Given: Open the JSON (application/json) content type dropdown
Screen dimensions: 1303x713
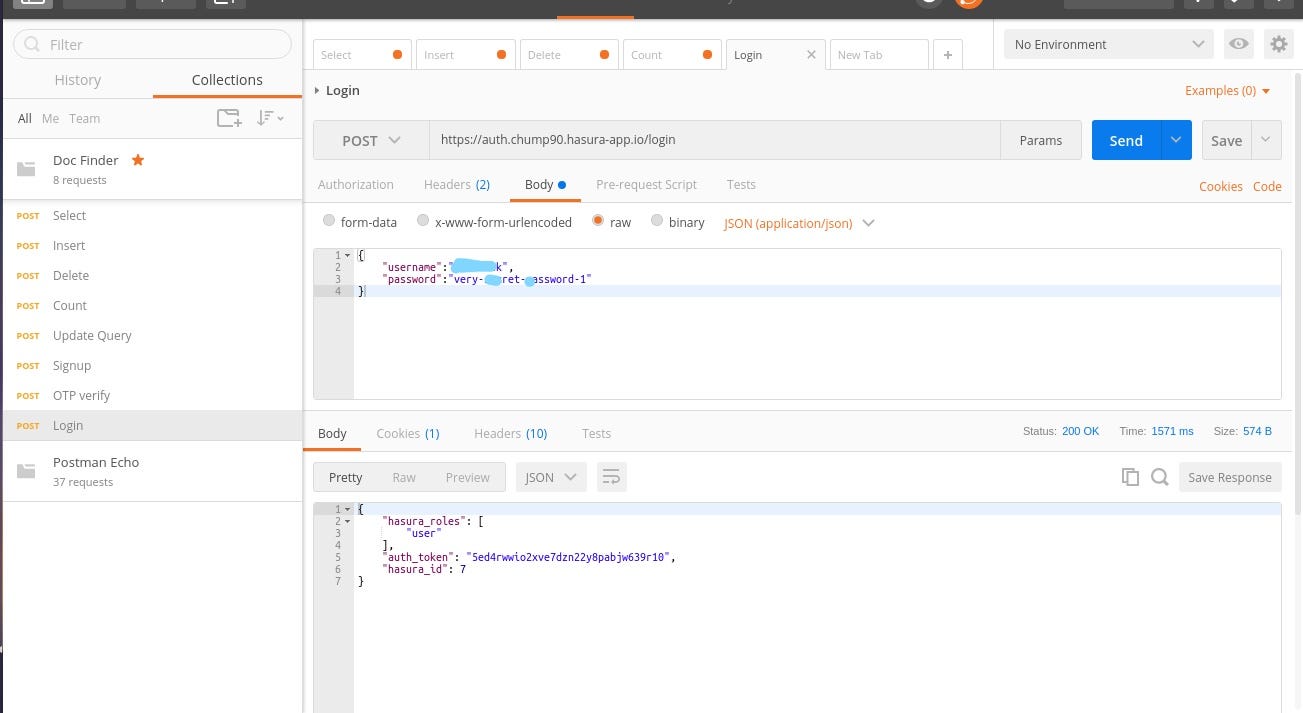Looking at the screenshot, I should coord(799,223).
